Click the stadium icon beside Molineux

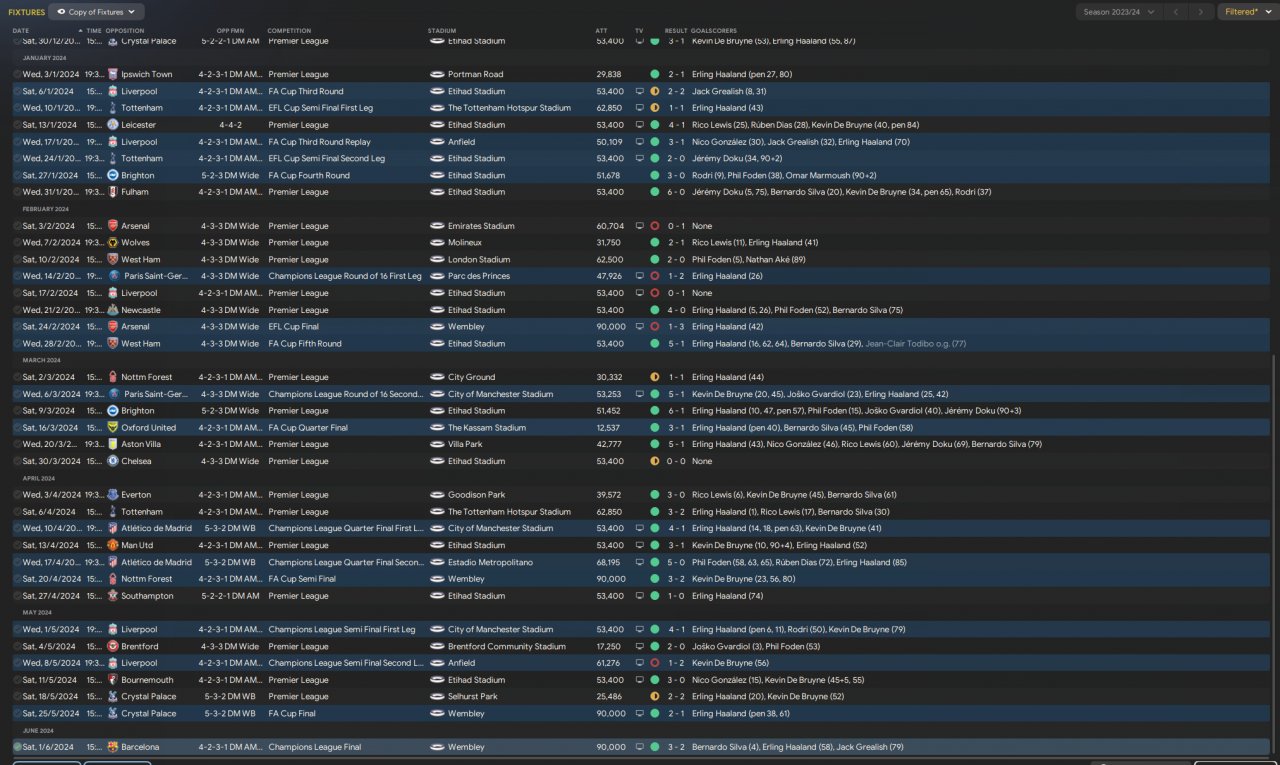click(x=437, y=243)
